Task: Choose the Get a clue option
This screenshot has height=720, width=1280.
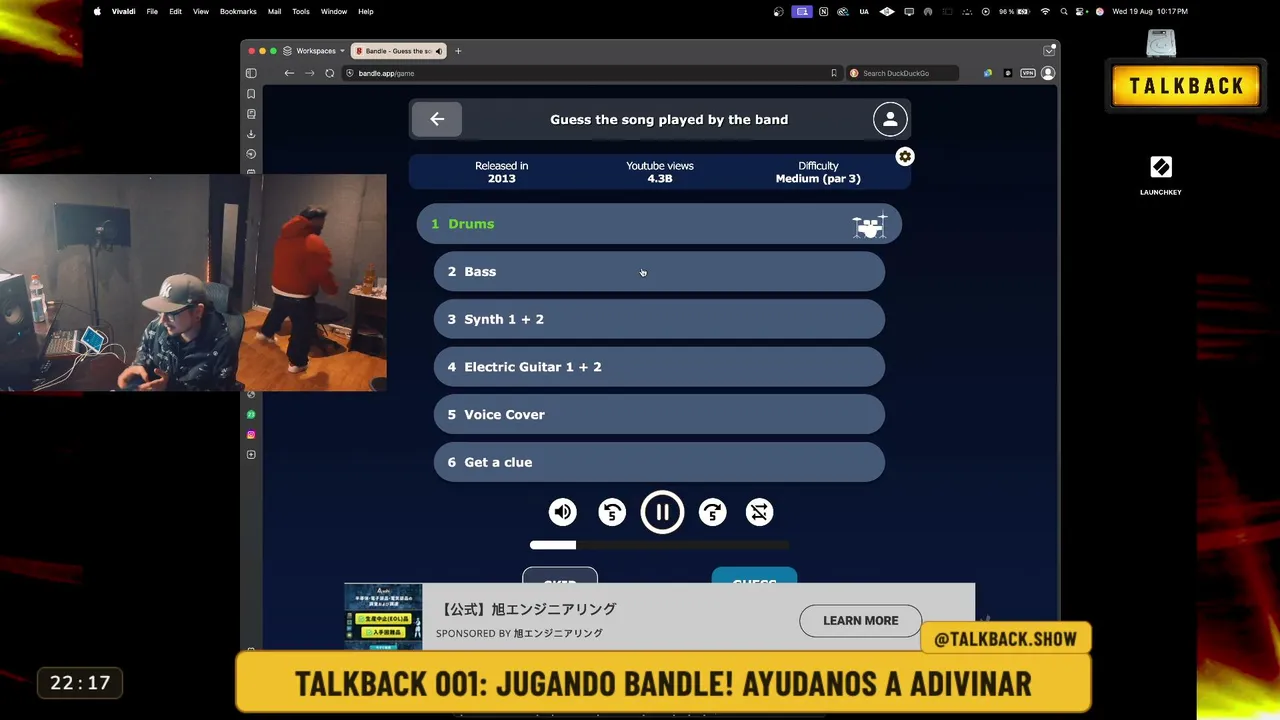Action: (659, 462)
